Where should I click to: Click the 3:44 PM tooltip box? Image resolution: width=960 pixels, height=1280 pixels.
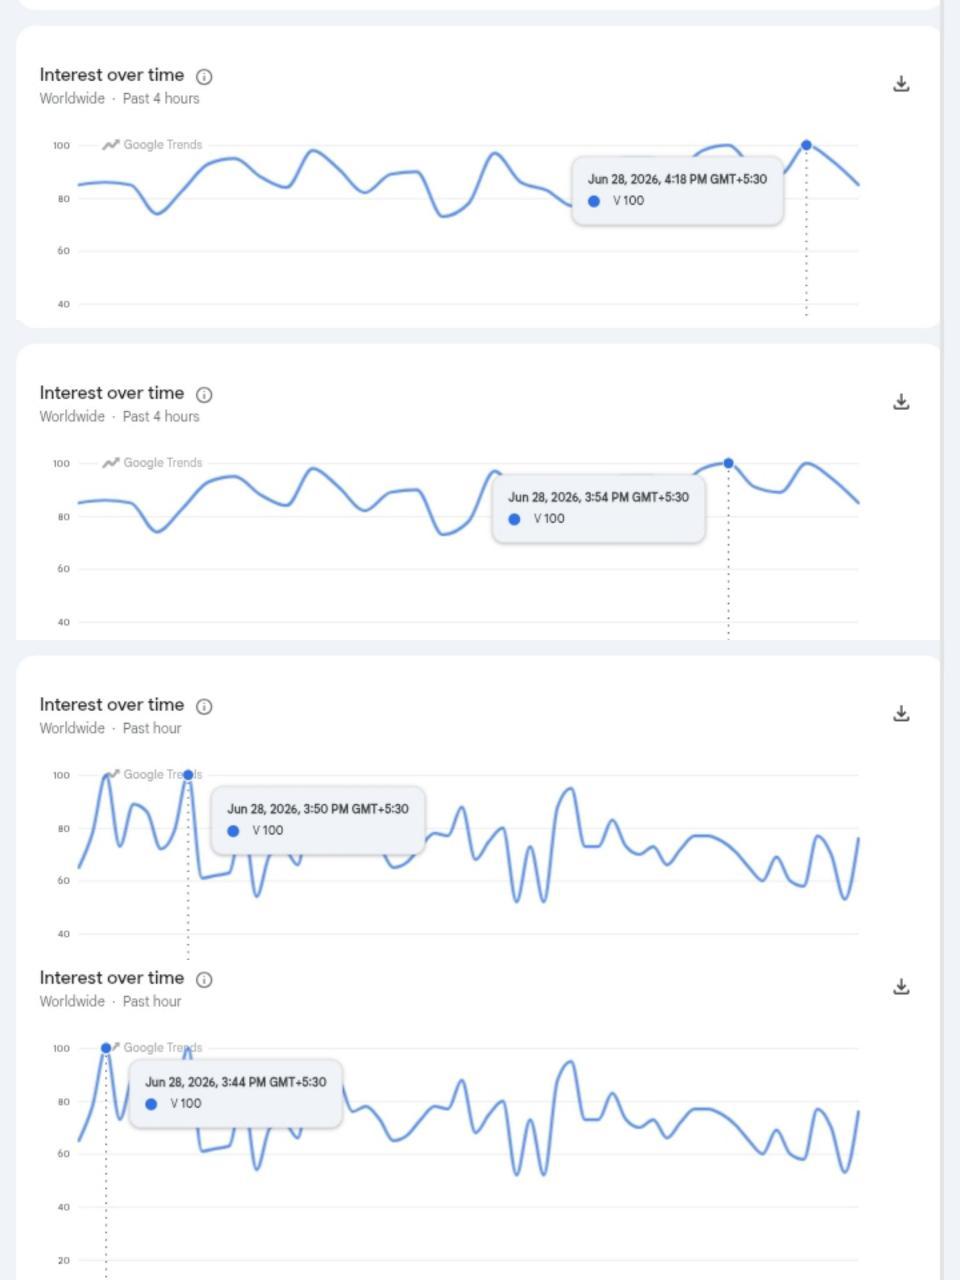pyautogui.click(x=235, y=1093)
